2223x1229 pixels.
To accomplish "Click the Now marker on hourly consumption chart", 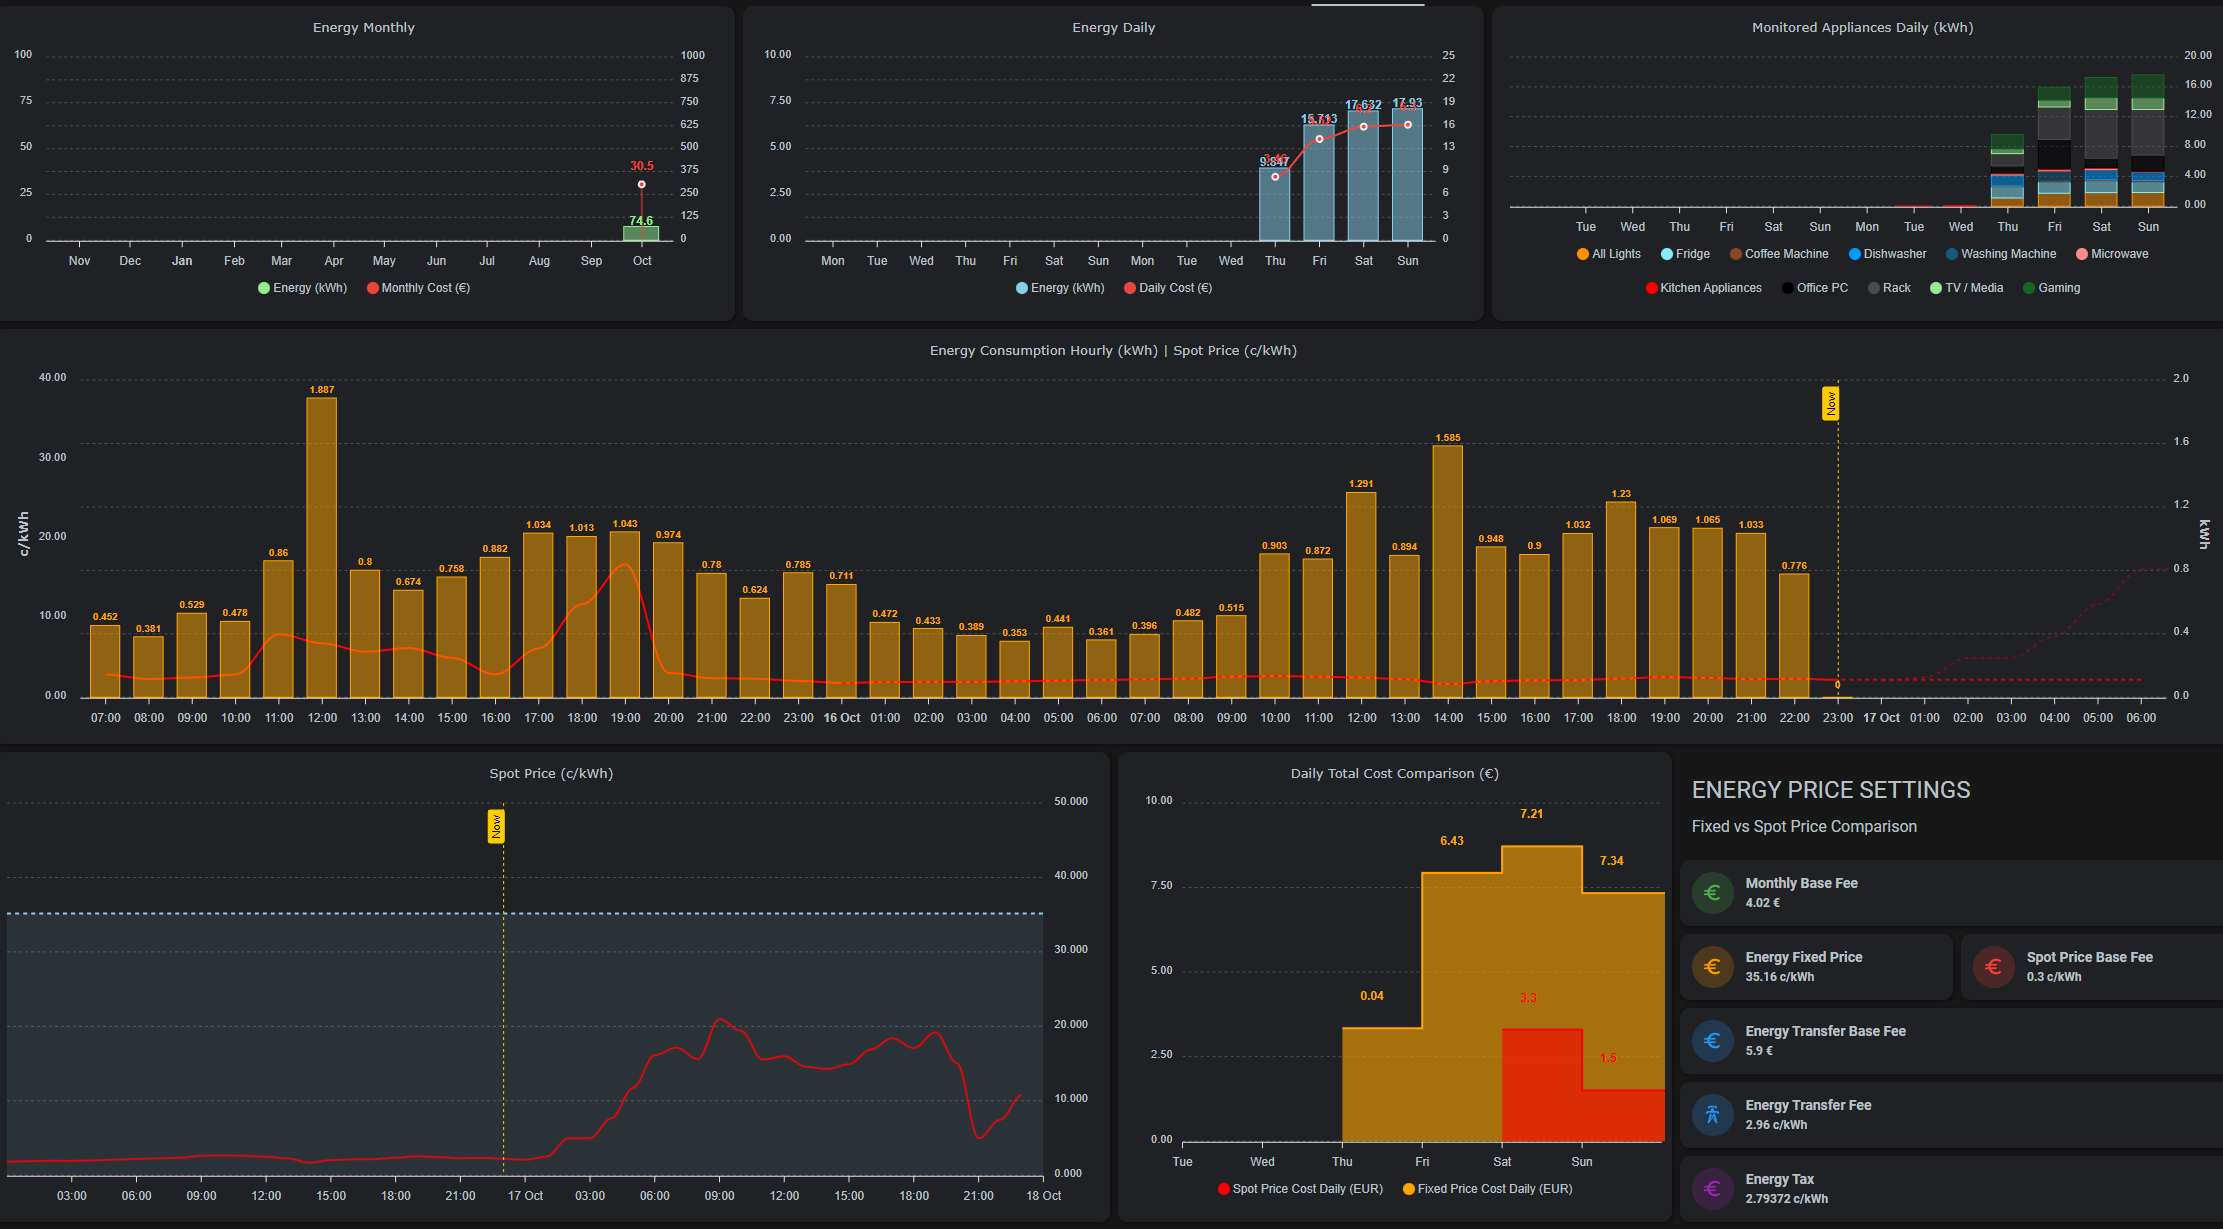I will (1831, 404).
